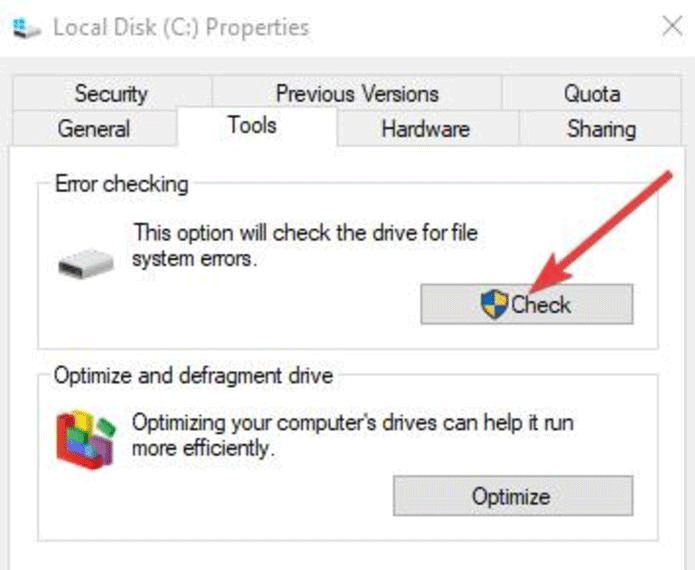Click the "Optimize and defragment drive" heading
695x570 pixels.
(193, 377)
